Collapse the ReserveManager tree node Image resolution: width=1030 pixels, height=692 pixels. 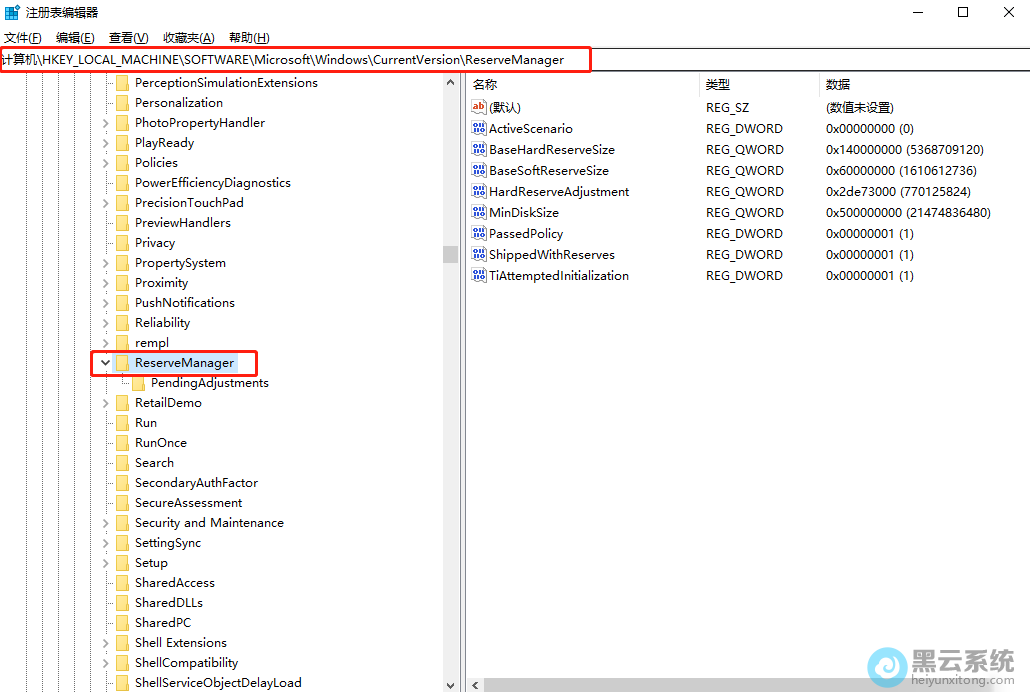coord(105,363)
